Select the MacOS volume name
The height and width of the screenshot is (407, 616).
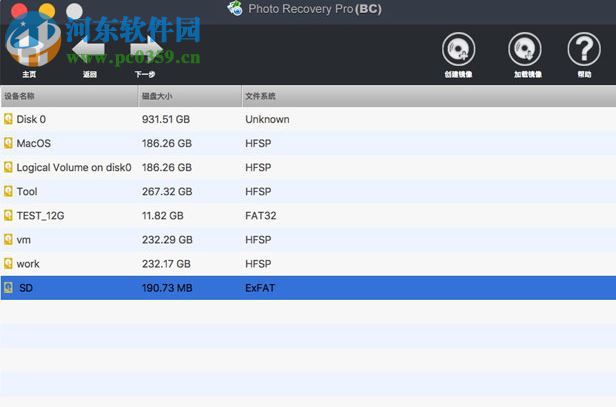33,143
